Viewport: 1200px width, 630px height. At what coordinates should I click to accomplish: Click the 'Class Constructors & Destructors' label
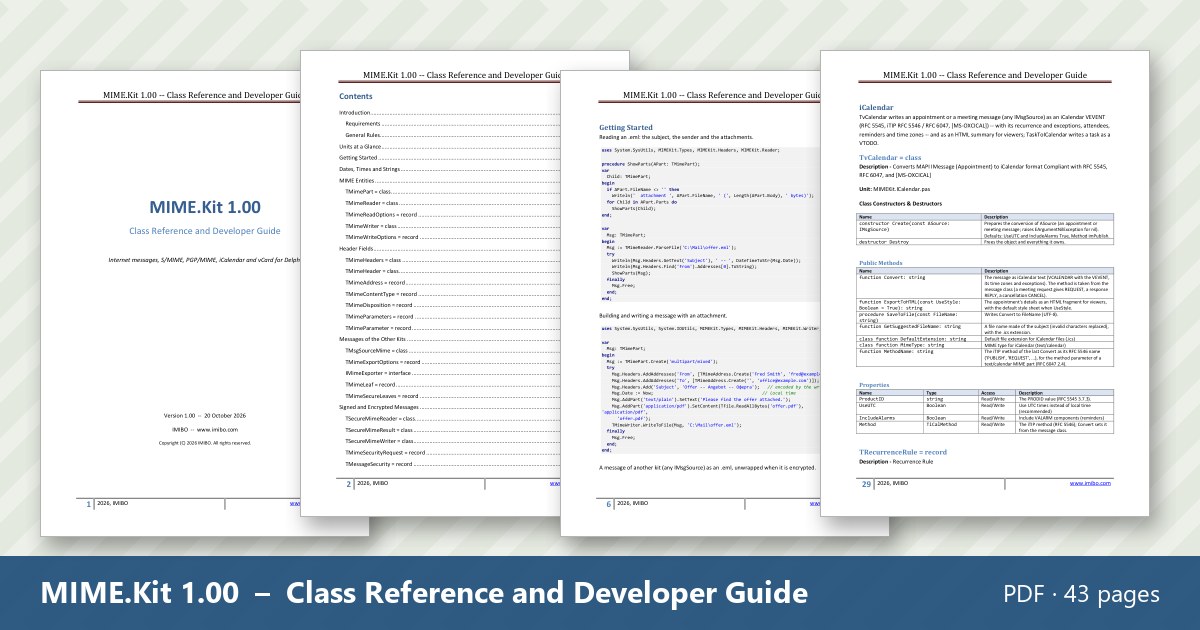(x=903, y=204)
